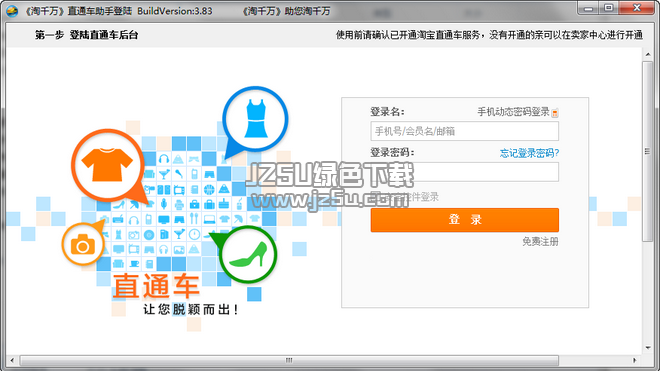
Task: Focus the 手机号/会员名/邮箱 login name field
Action: tap(465, 131)
